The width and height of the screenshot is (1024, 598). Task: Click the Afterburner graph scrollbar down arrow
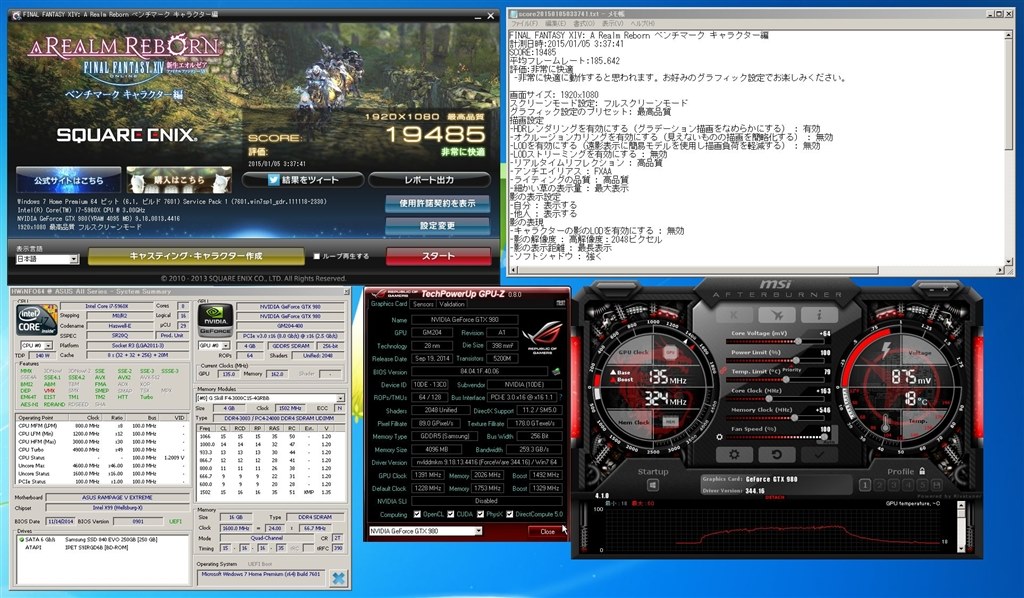tap(961, 550)
